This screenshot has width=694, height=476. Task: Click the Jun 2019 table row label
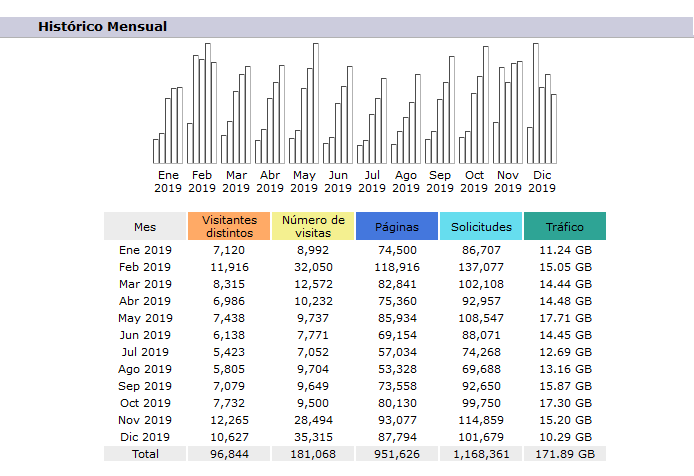click(145, 335)
